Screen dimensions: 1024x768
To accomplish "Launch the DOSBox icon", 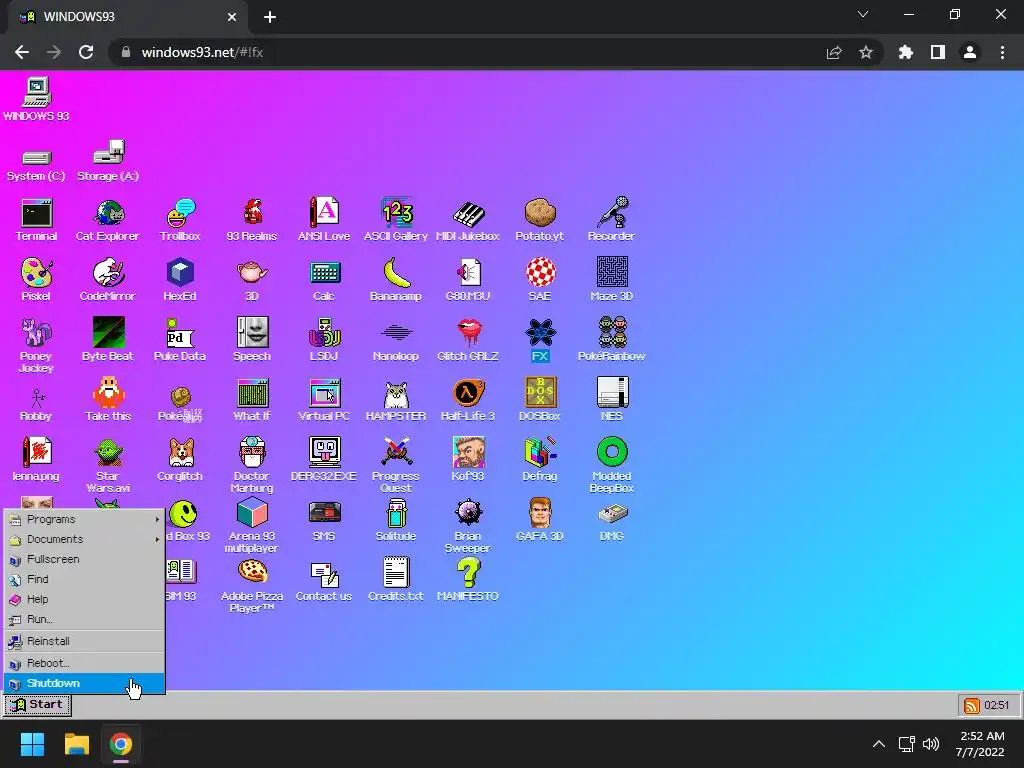I will (539, 400).
